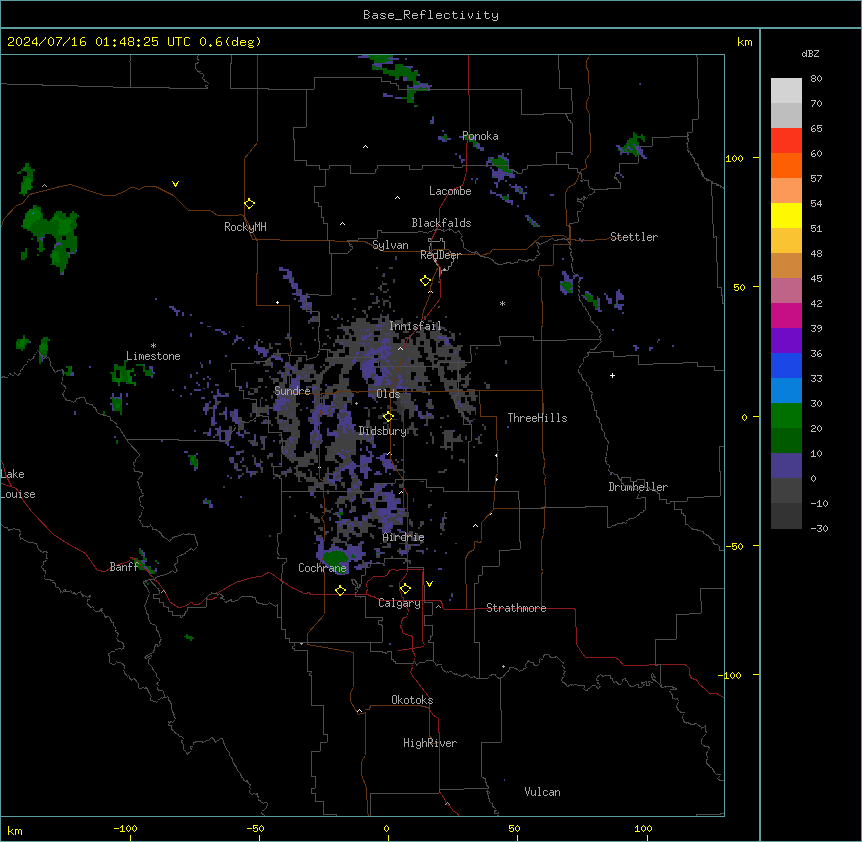Click the Airdrie city label
The height and width of the screenshot is (842, 862).
coord(404,537)
